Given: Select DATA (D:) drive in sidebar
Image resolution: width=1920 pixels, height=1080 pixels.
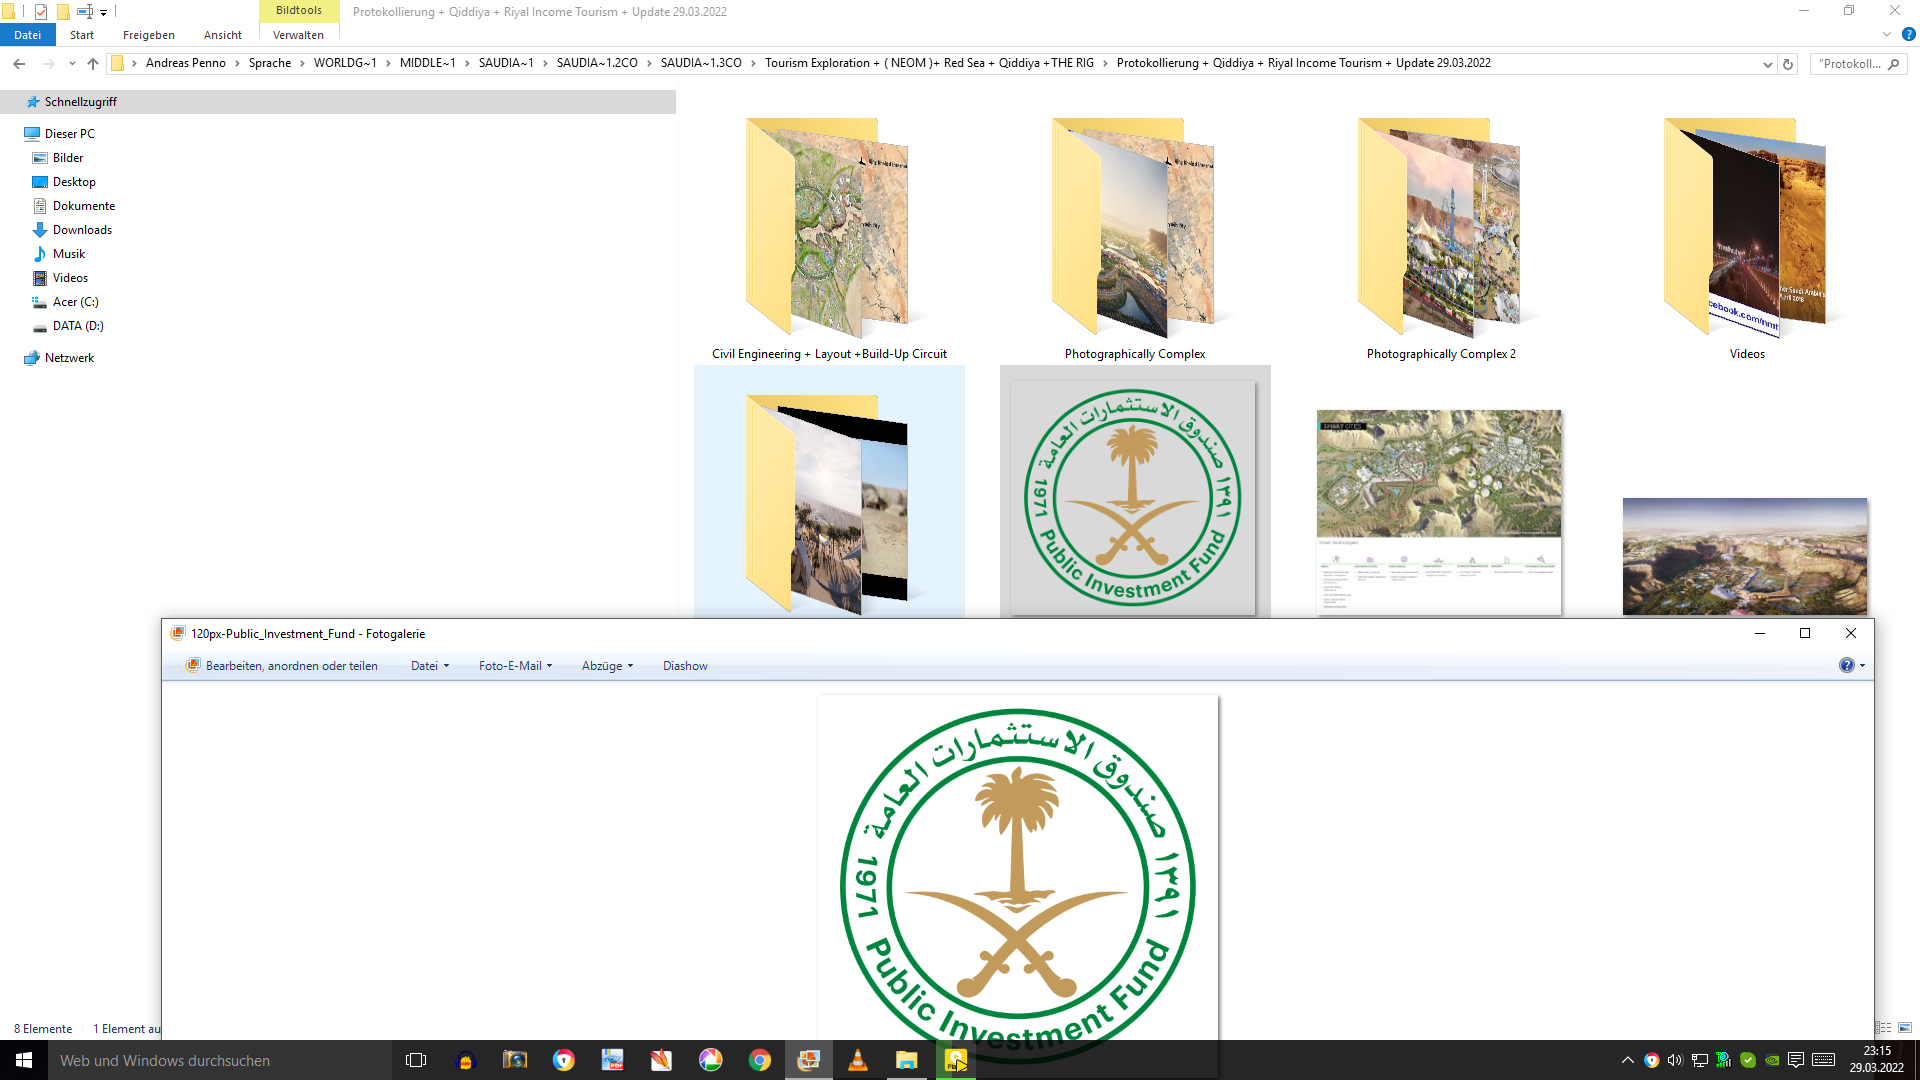Looking at the screenshot, I should click(x=78, y=326).
